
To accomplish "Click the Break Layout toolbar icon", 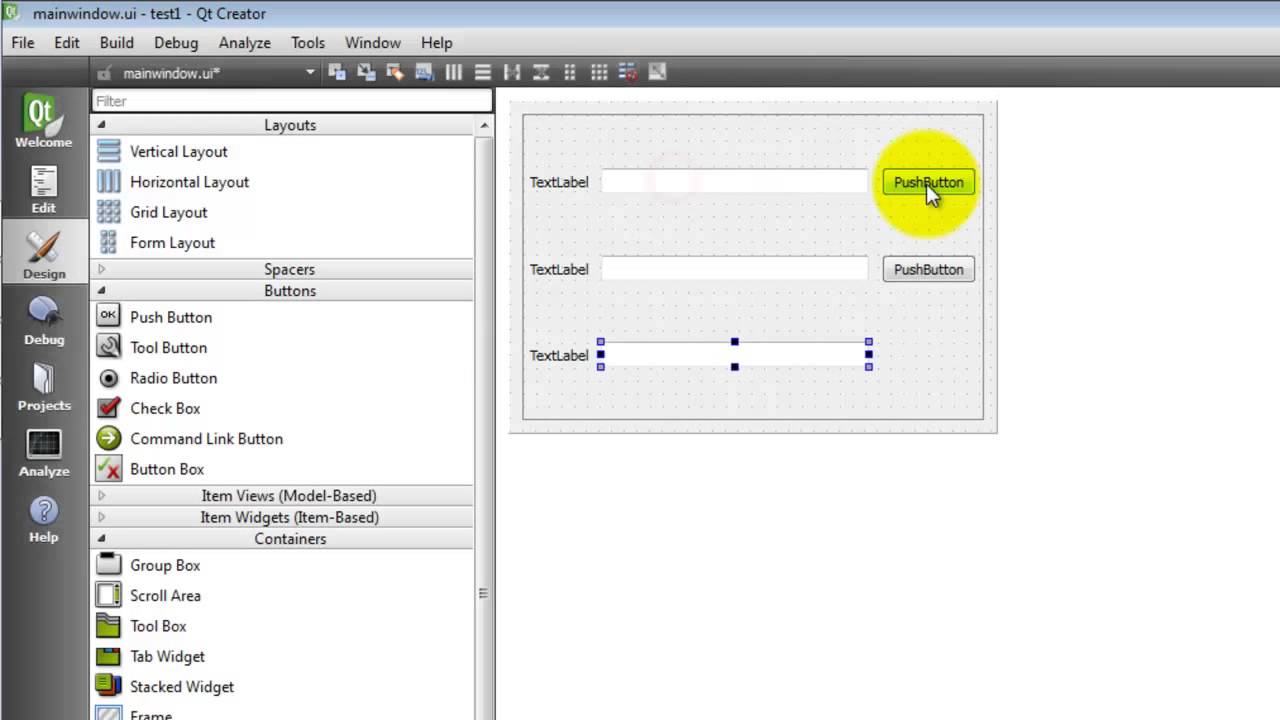I will (628, 72).
